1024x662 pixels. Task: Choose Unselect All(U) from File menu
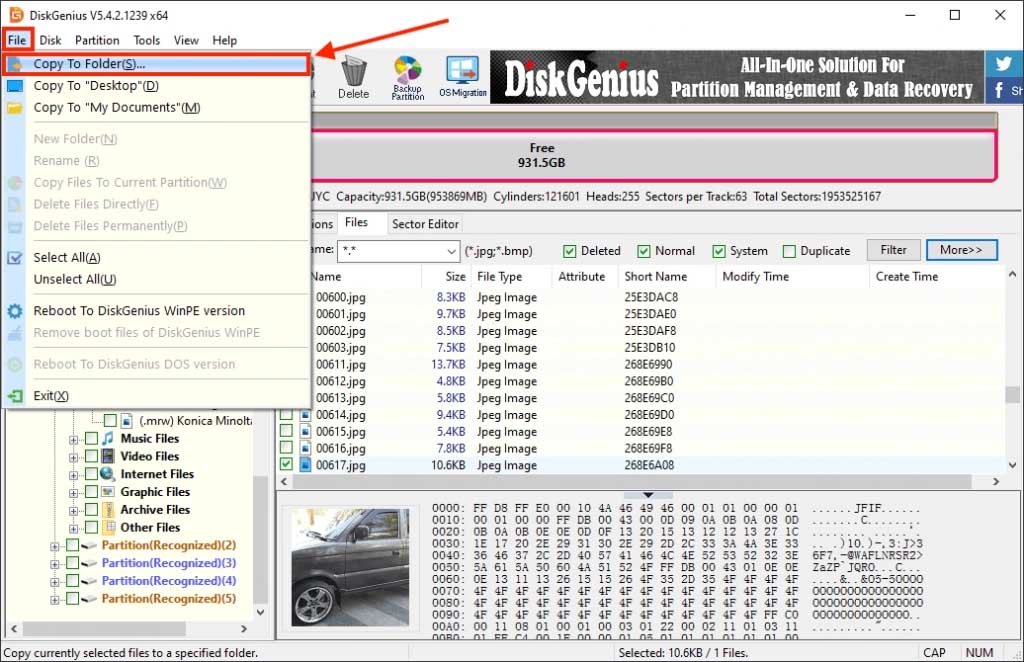click(x=74, y=279)
